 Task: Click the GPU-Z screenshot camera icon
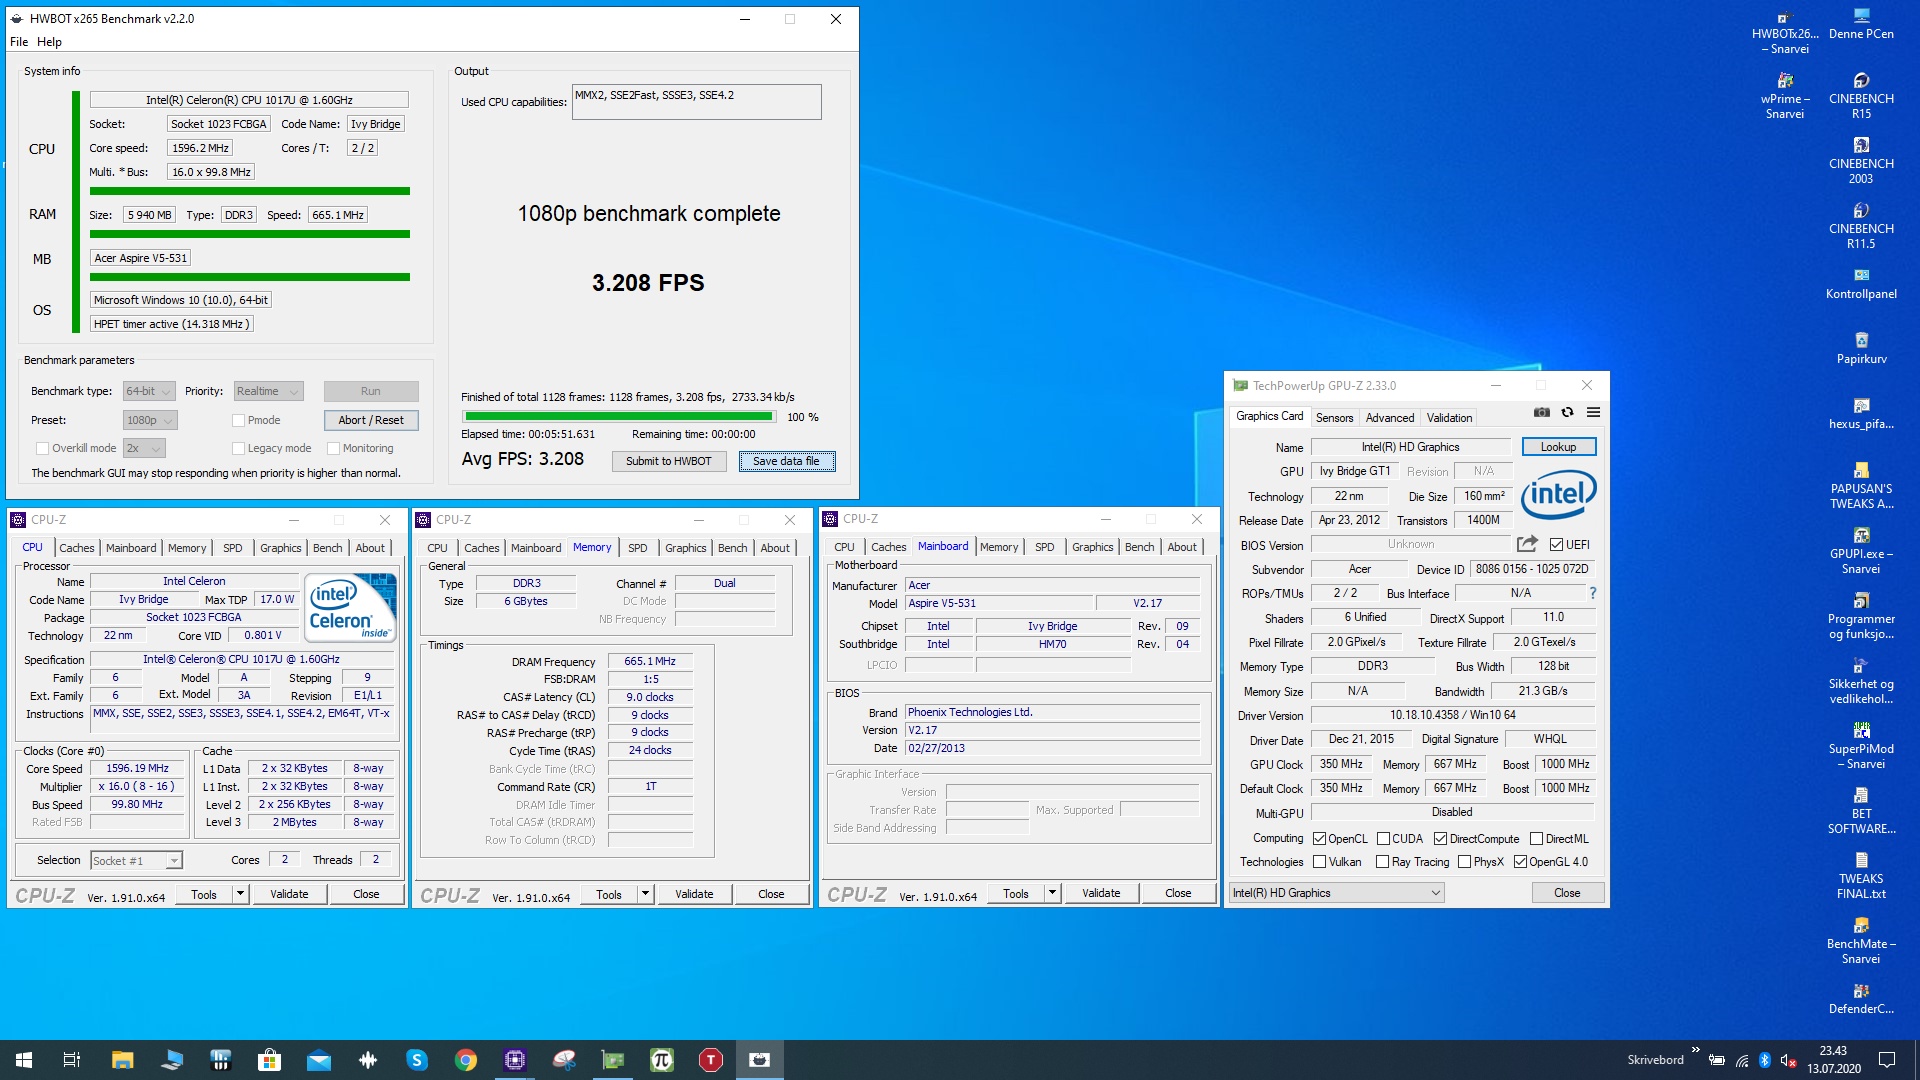pyautogui.click(x=1542, y=413)
